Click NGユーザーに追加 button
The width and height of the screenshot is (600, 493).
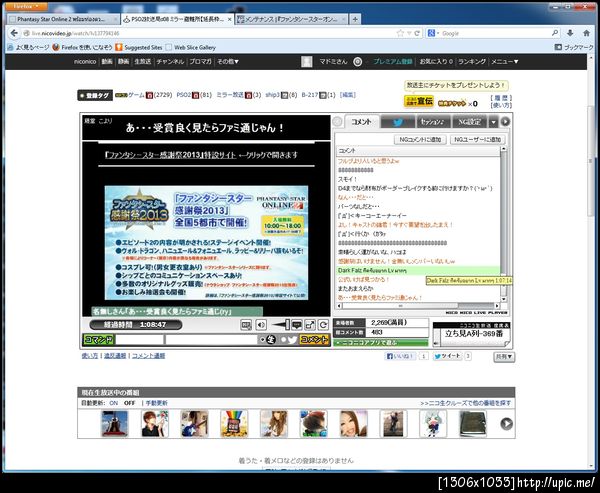click(x=478, y=140)
